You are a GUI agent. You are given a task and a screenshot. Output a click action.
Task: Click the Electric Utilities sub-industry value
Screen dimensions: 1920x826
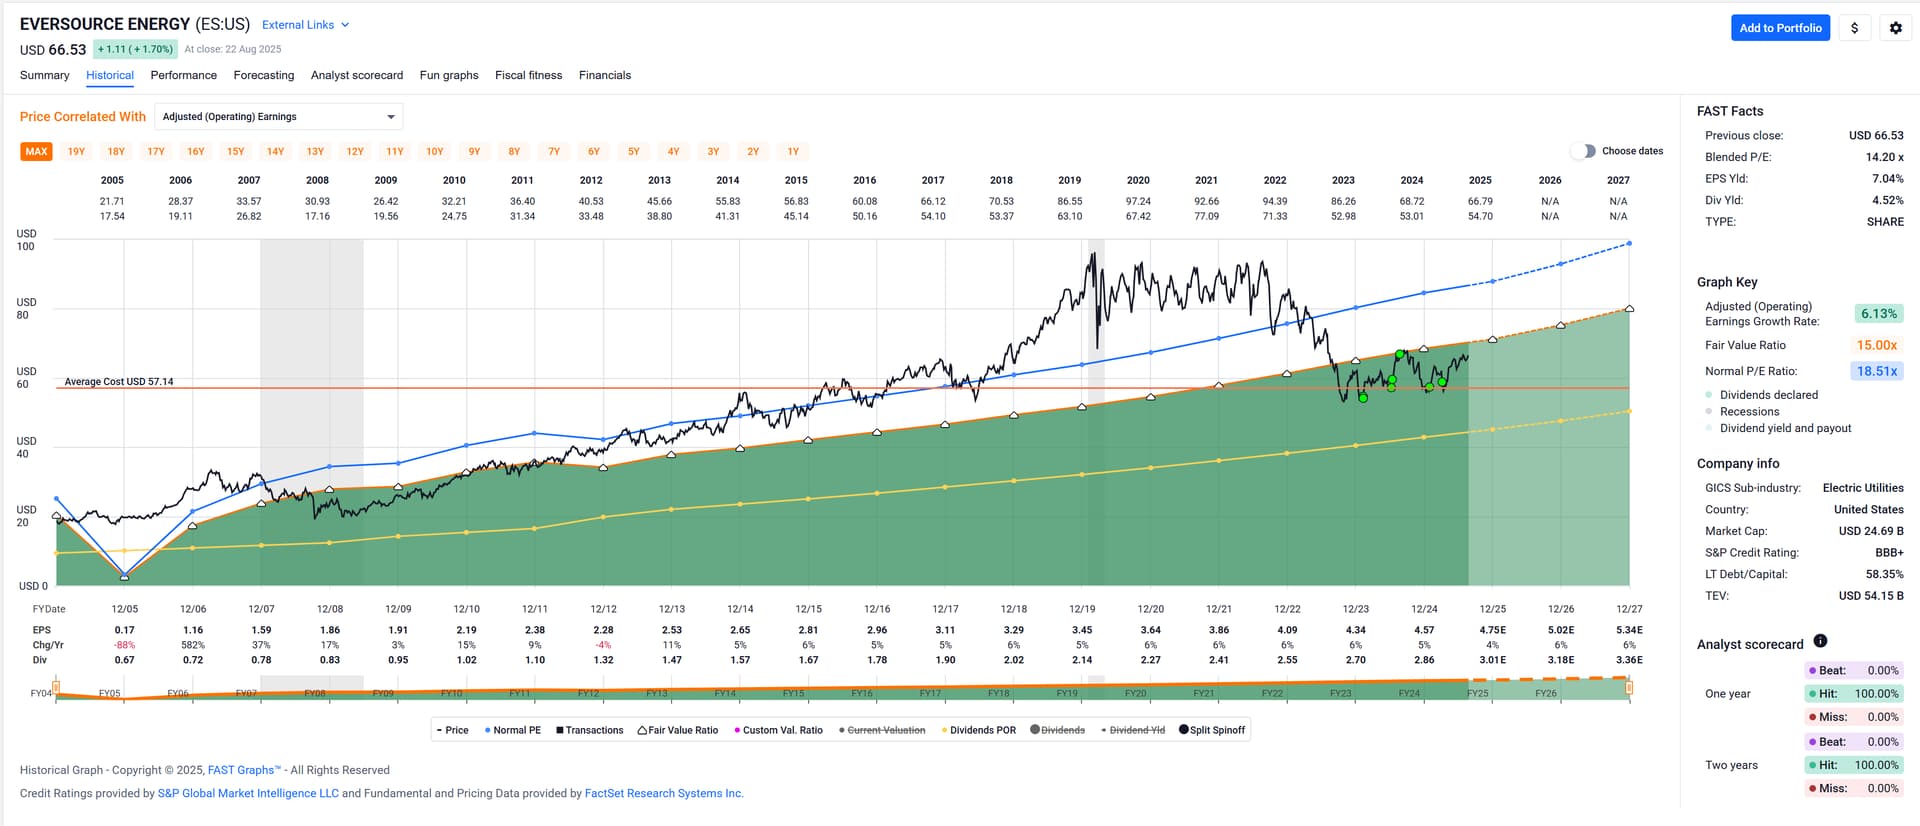coord(1863,488)
